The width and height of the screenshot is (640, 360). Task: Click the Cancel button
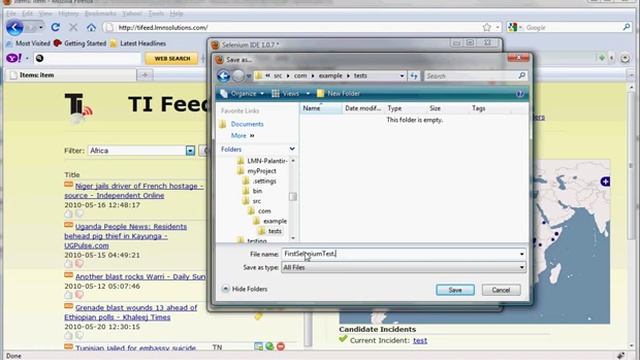point(501,290)
